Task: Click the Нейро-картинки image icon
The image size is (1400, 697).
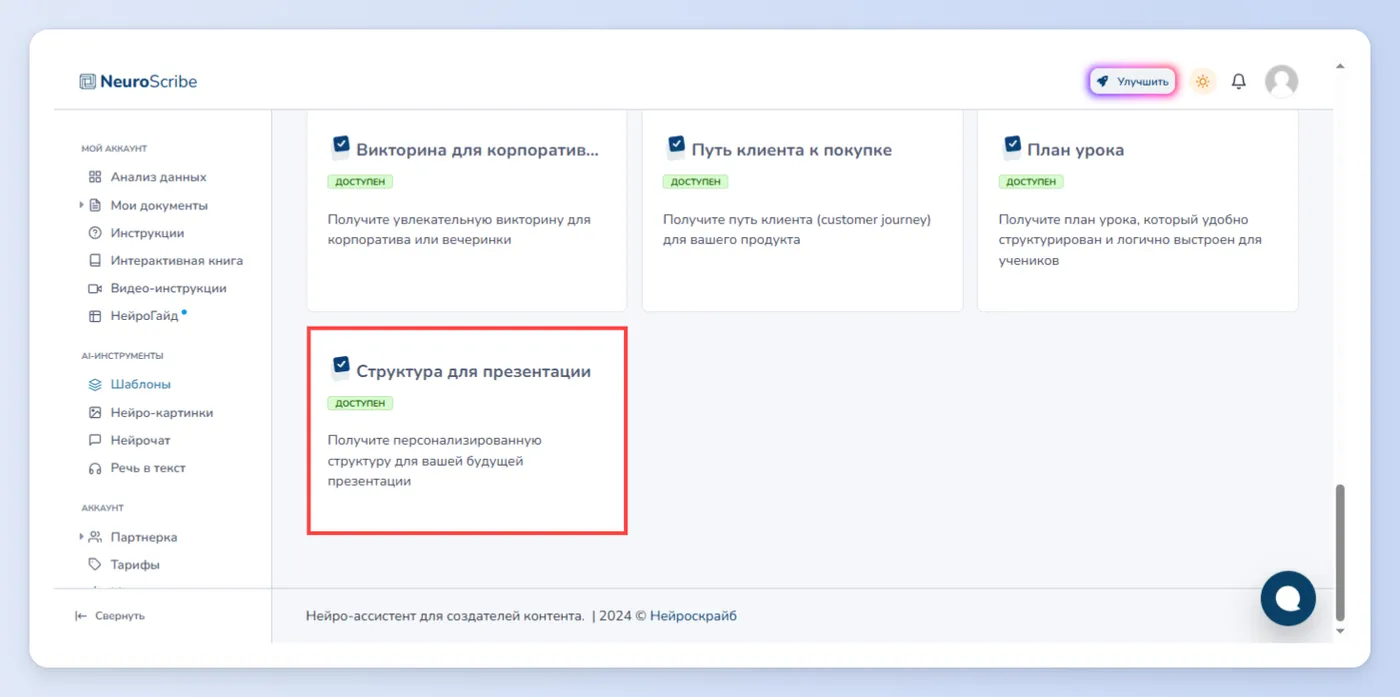Action: click(x=95, y=412)
